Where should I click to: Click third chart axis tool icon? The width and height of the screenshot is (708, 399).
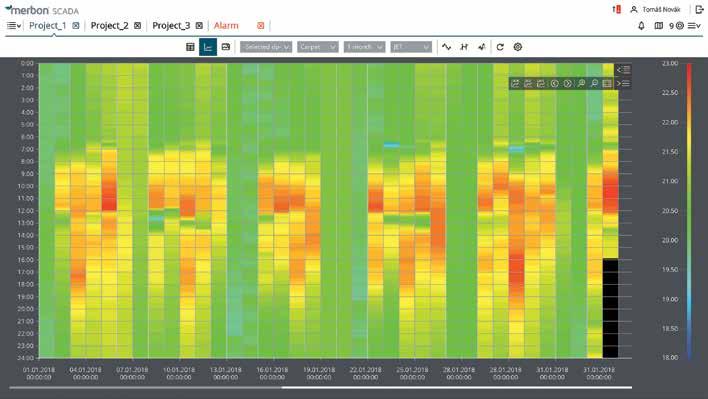pos(541,84)
